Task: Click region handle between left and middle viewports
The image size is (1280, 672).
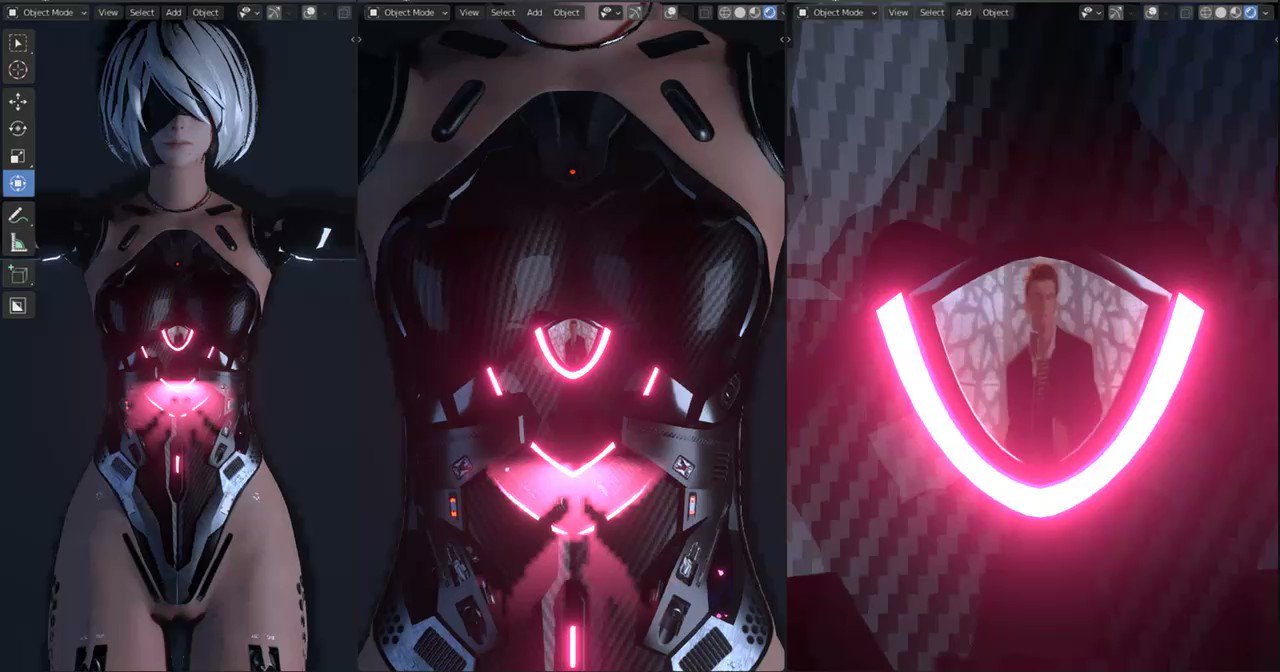Action: pos(355,39)
